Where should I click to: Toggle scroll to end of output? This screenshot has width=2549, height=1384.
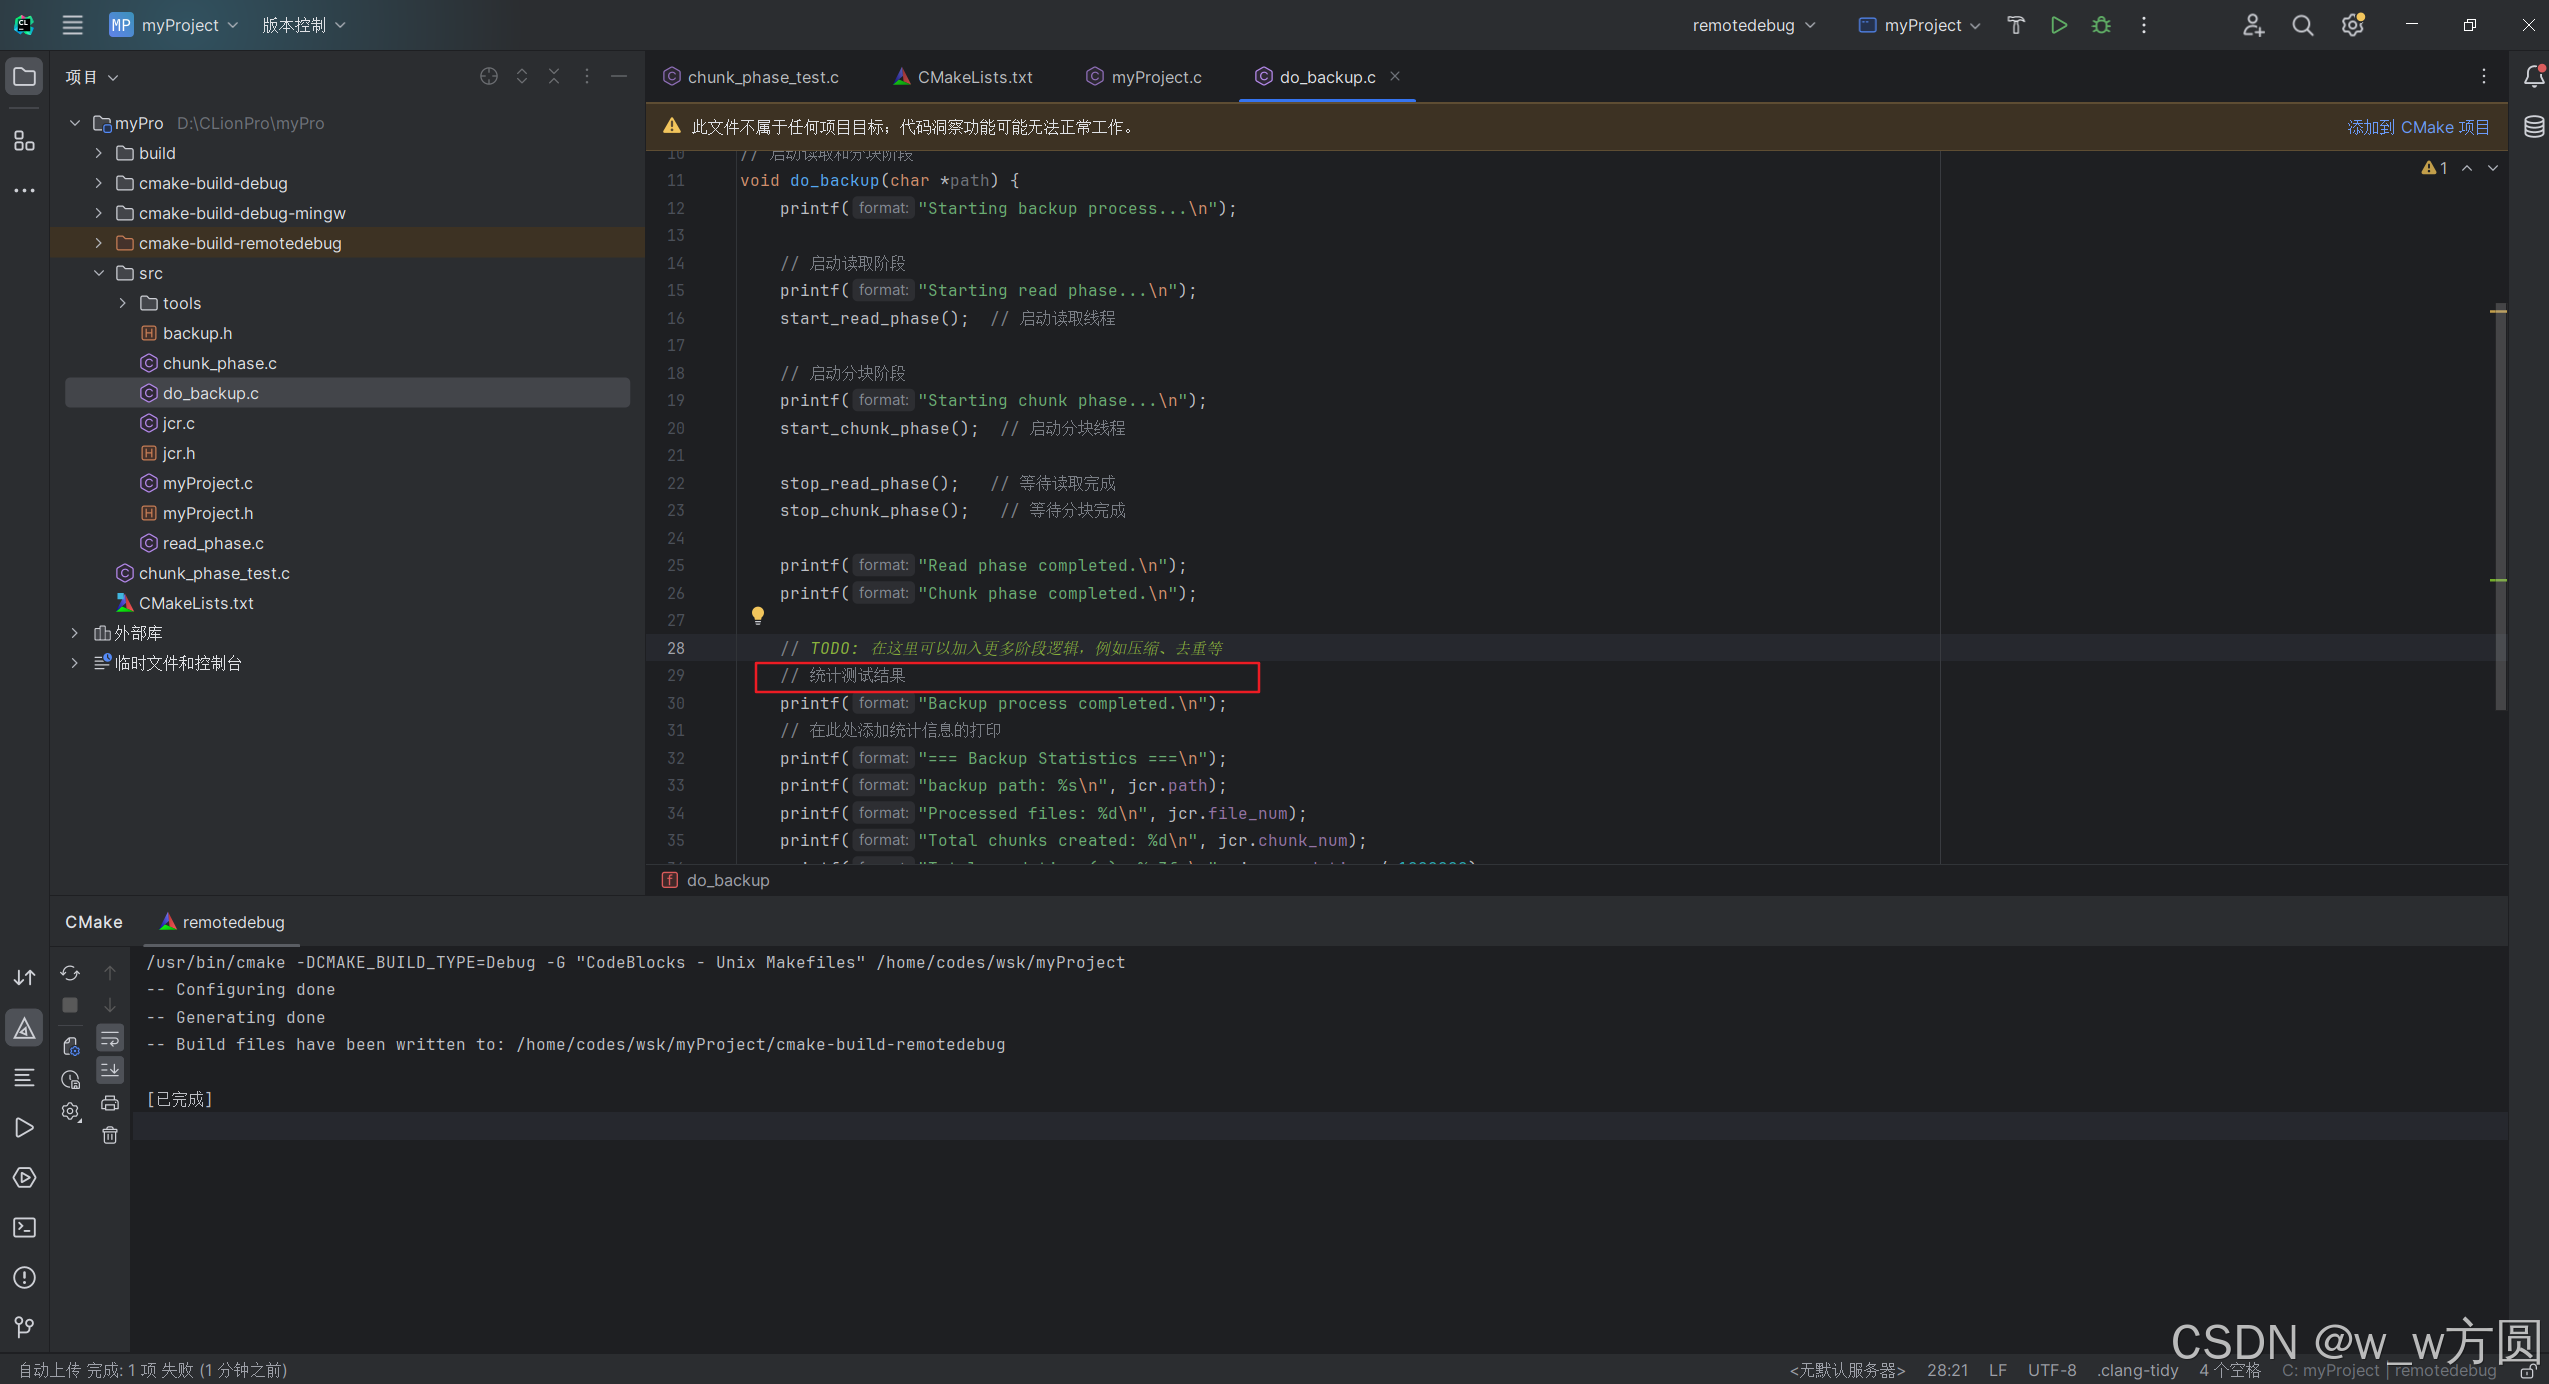(x=110, y=1070)
